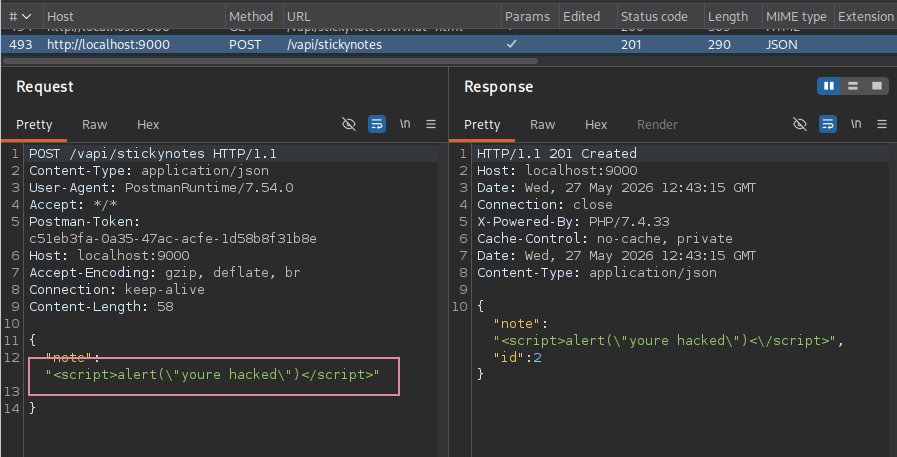Sort by the Length column header
The width and height of the screenshot is (897, 457).
click(728, 17)
